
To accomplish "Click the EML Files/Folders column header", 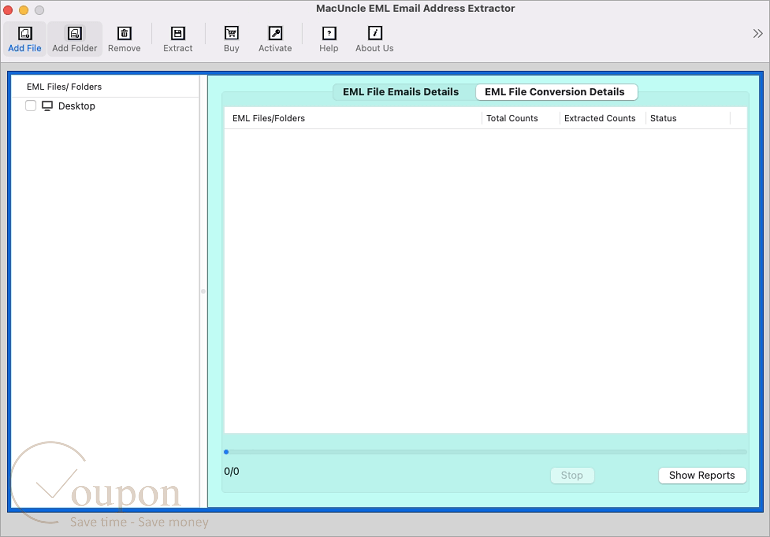I will (353, 118).
